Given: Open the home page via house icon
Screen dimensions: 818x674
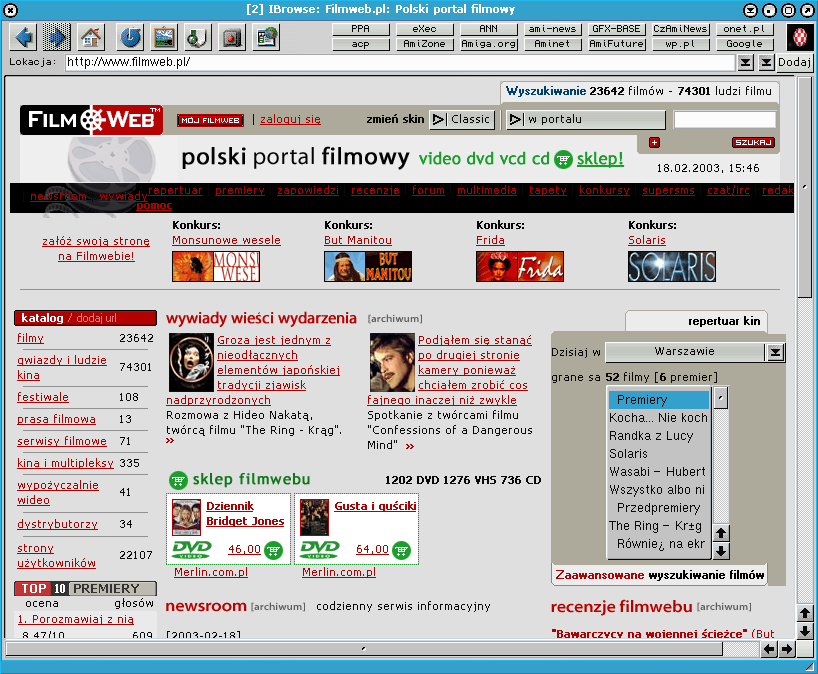Looking at the screenshot, I should point(91,37).
